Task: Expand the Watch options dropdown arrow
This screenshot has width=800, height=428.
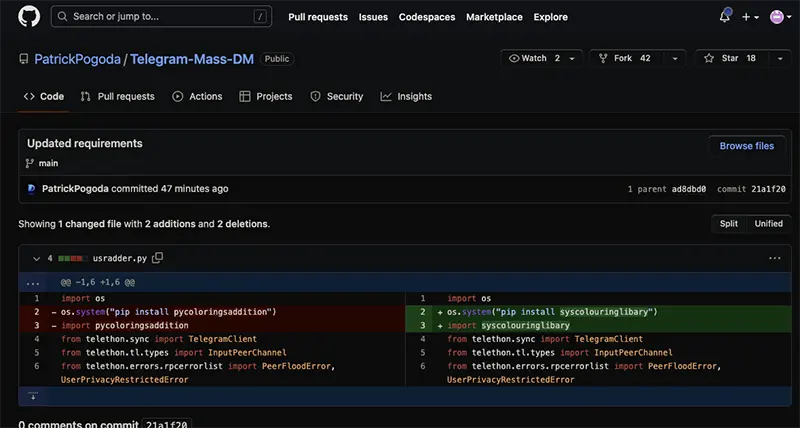Action: coord(572,59)
